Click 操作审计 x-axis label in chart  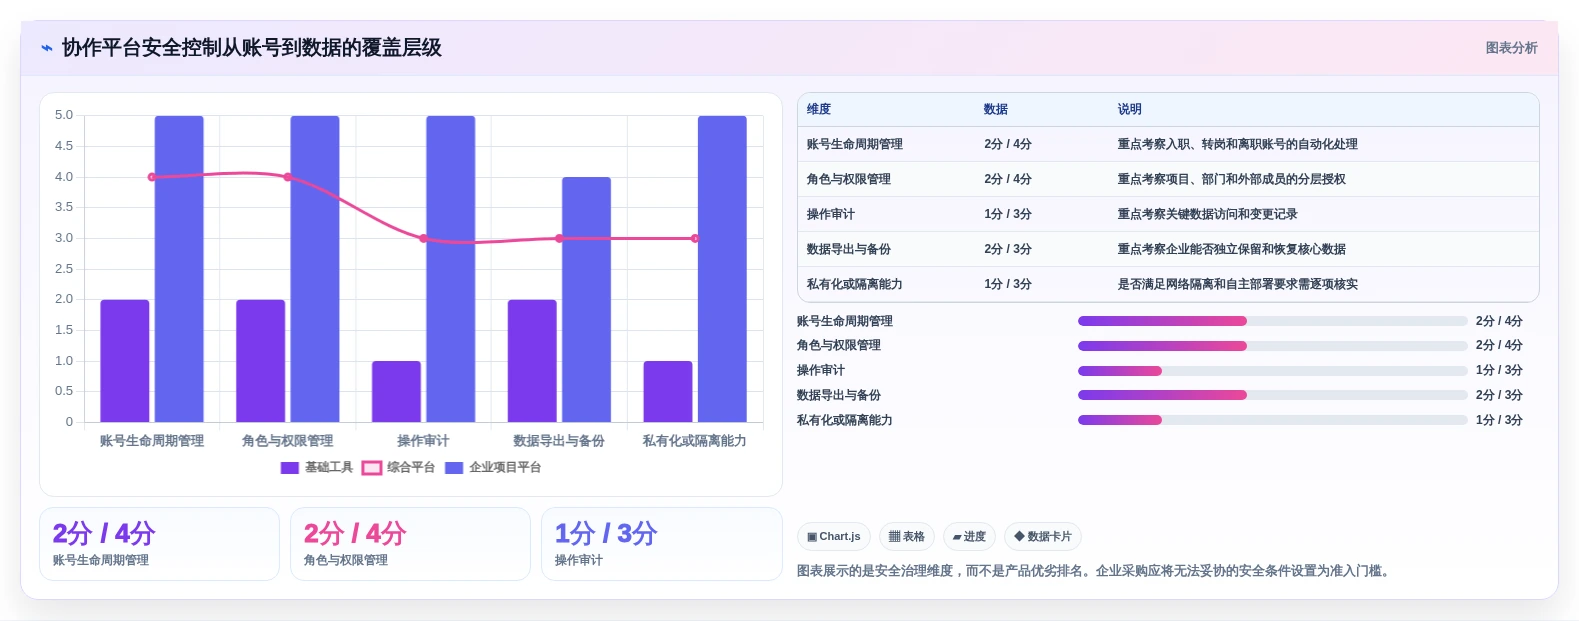(x=423, y=441)
